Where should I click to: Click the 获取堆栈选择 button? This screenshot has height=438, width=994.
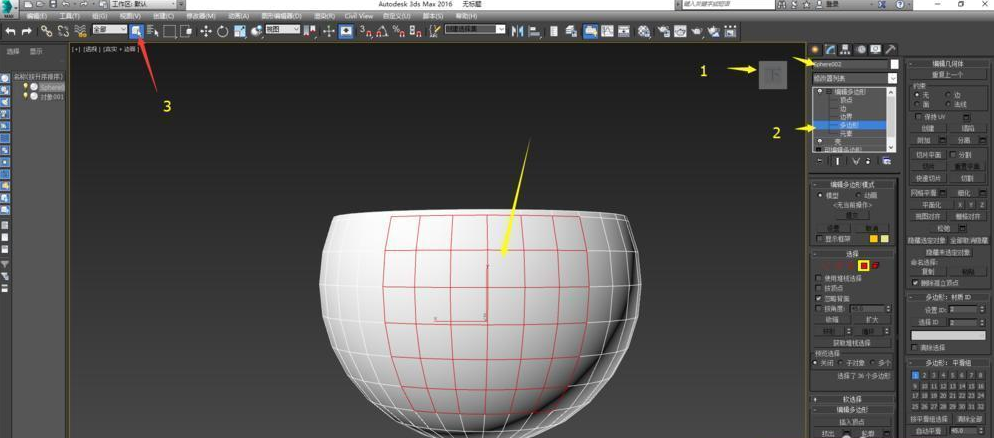[x=851, y=342]
